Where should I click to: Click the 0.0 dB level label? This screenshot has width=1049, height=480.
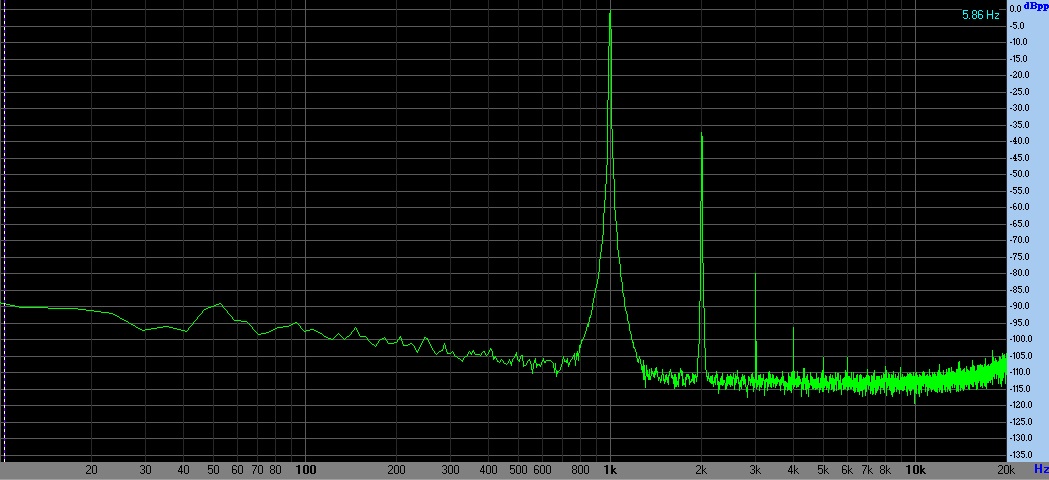click(x=1015, y=9)
